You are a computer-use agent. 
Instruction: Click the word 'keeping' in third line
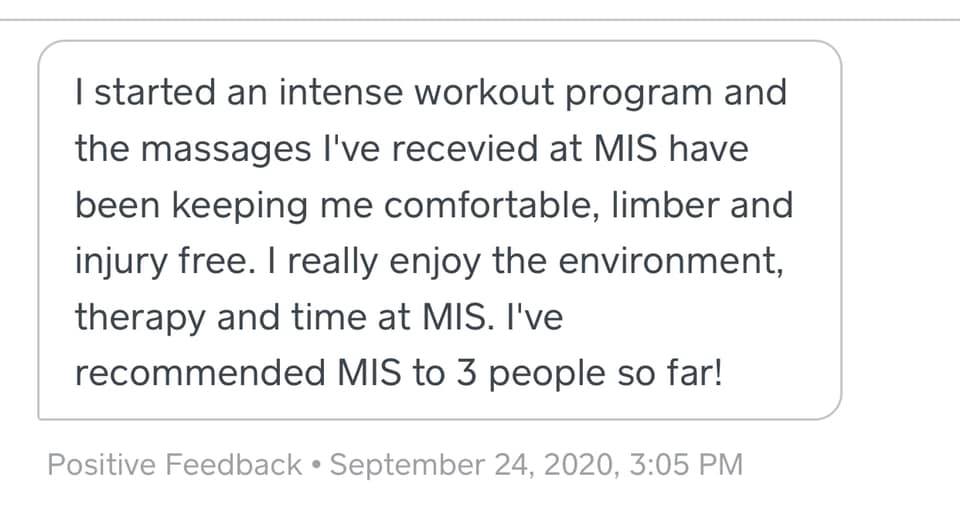(x=239, y=206)
